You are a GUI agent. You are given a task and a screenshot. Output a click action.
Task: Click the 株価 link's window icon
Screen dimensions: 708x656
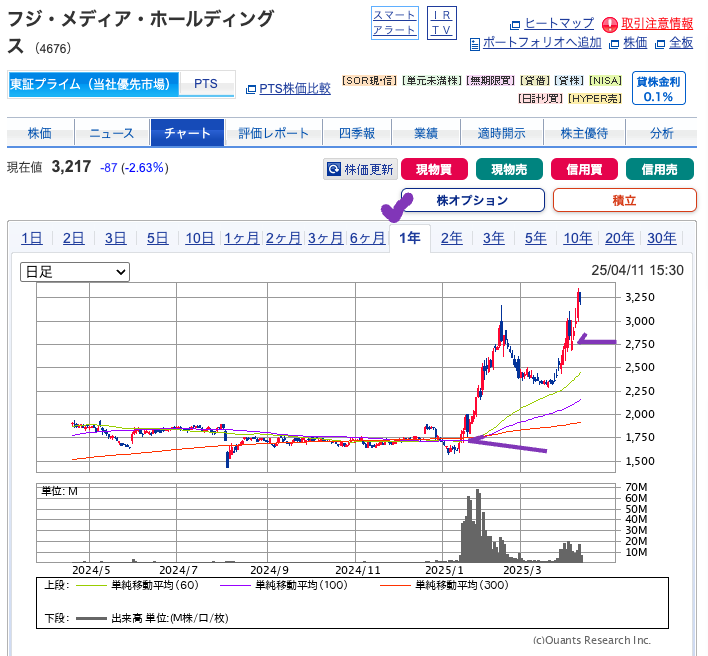(614, 44)
